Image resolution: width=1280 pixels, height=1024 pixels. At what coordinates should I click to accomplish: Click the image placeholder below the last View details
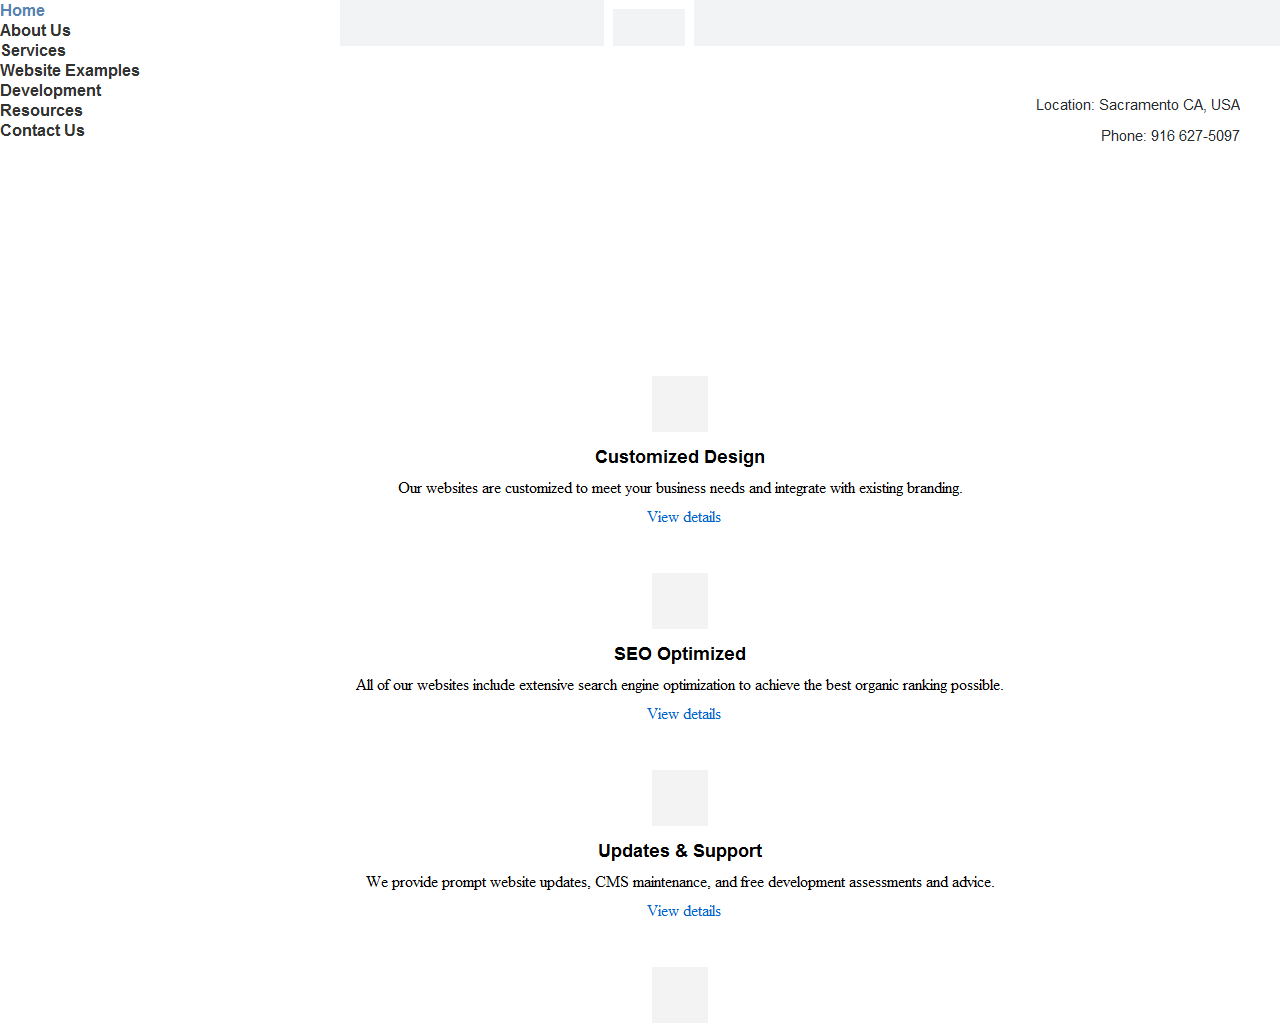680,995
